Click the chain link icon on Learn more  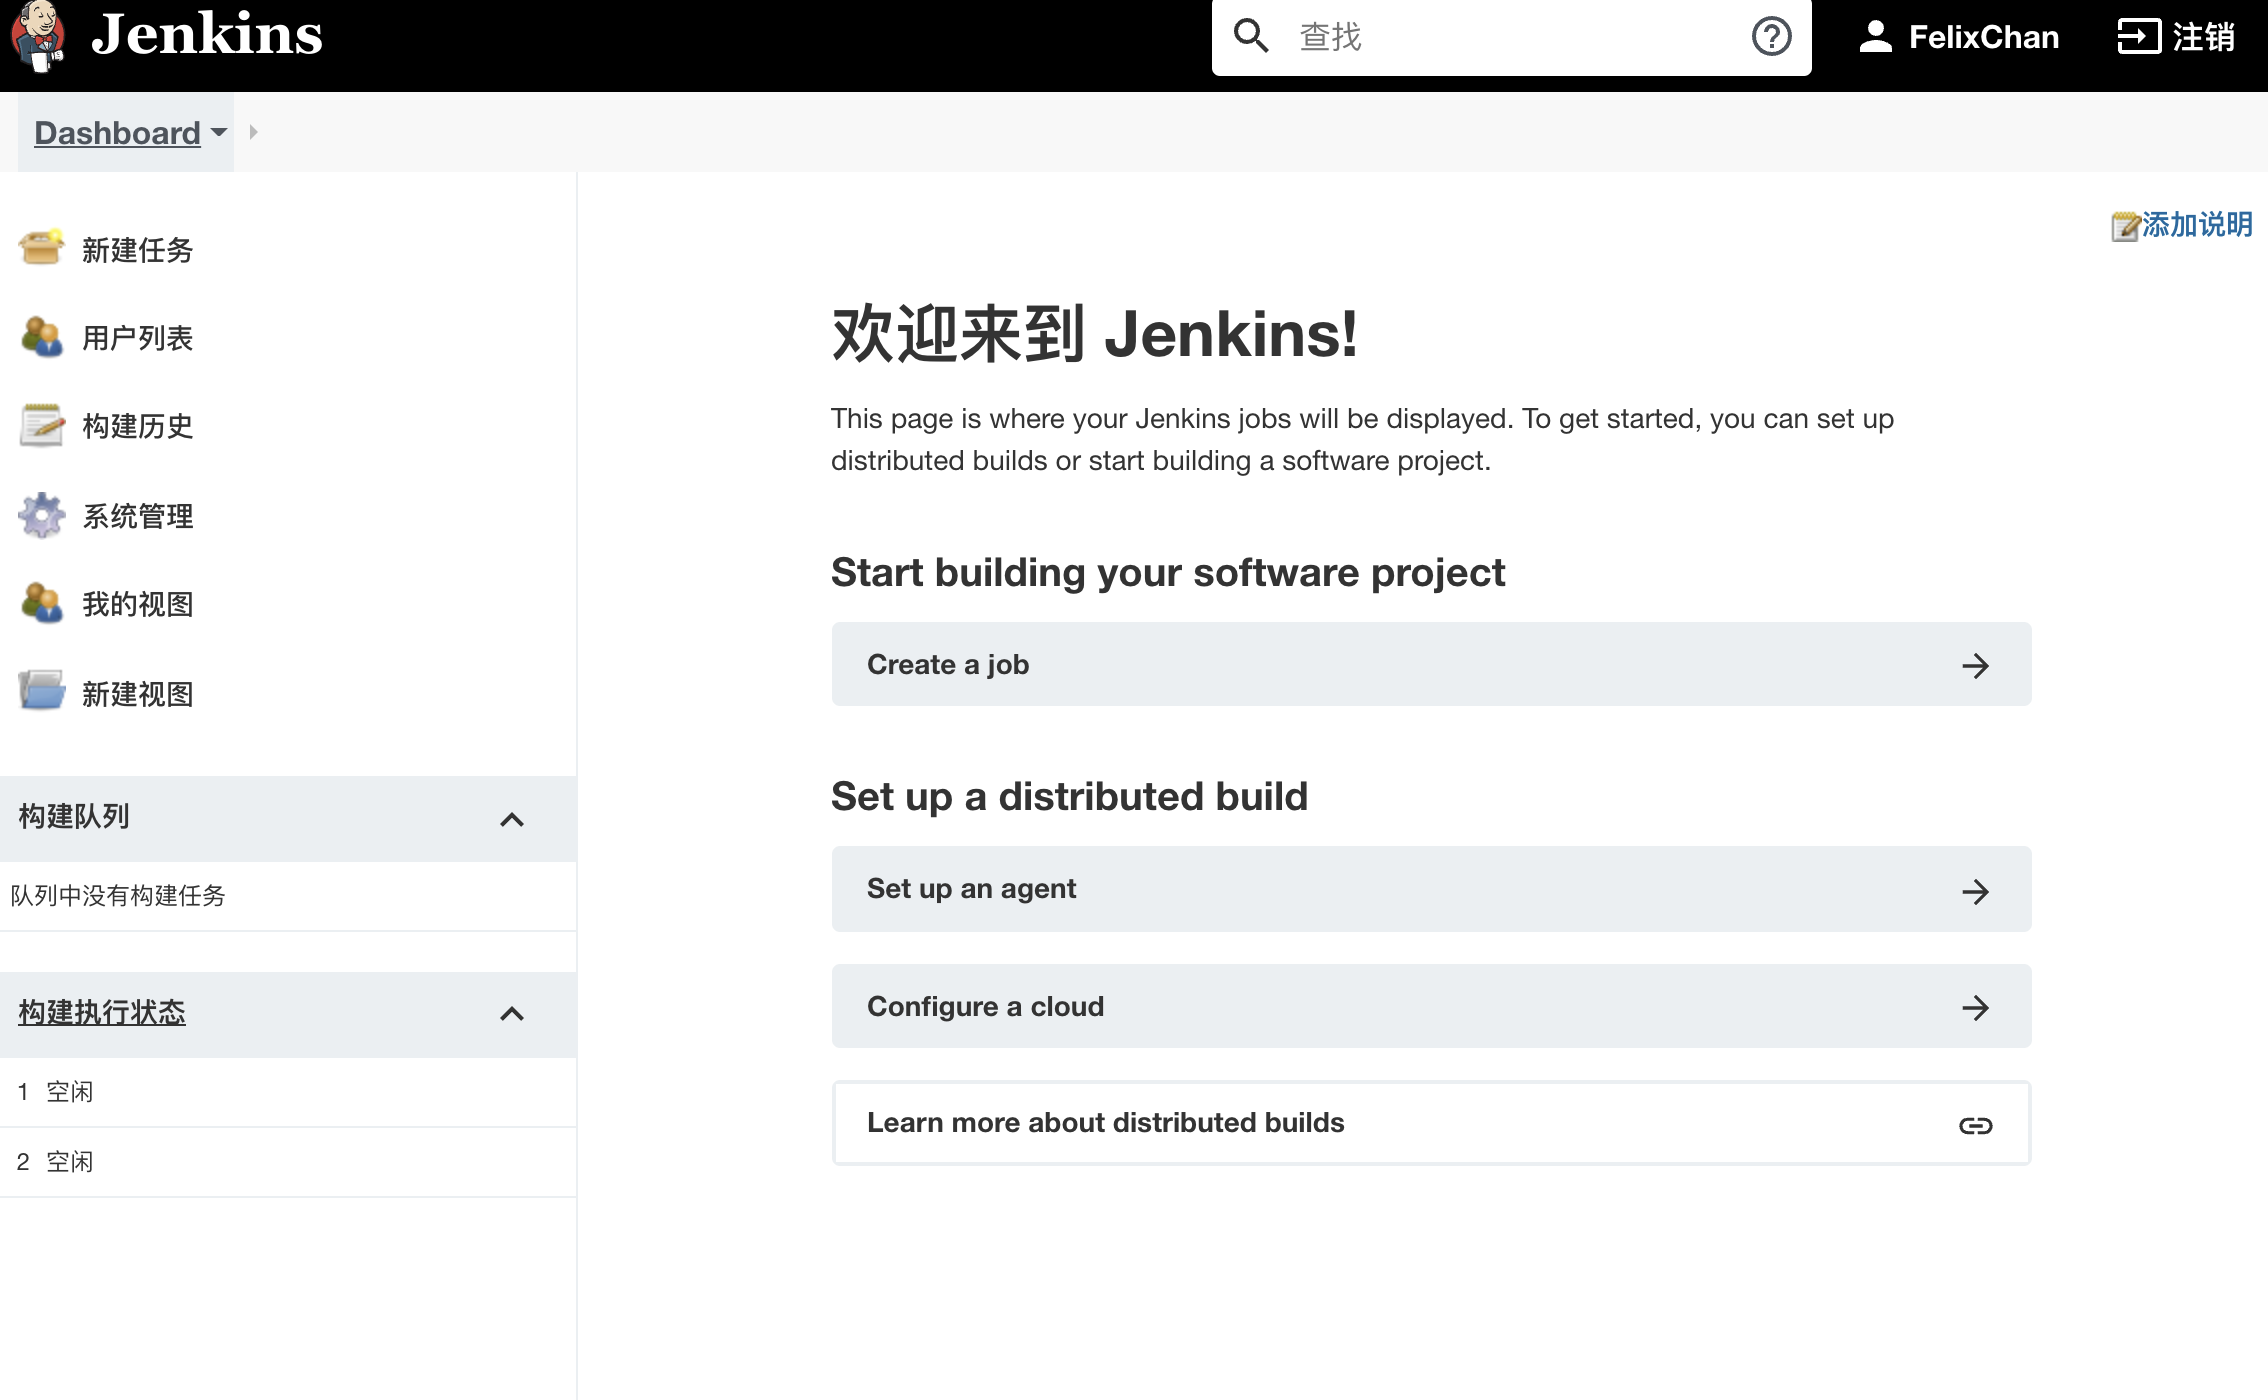1975,1126
